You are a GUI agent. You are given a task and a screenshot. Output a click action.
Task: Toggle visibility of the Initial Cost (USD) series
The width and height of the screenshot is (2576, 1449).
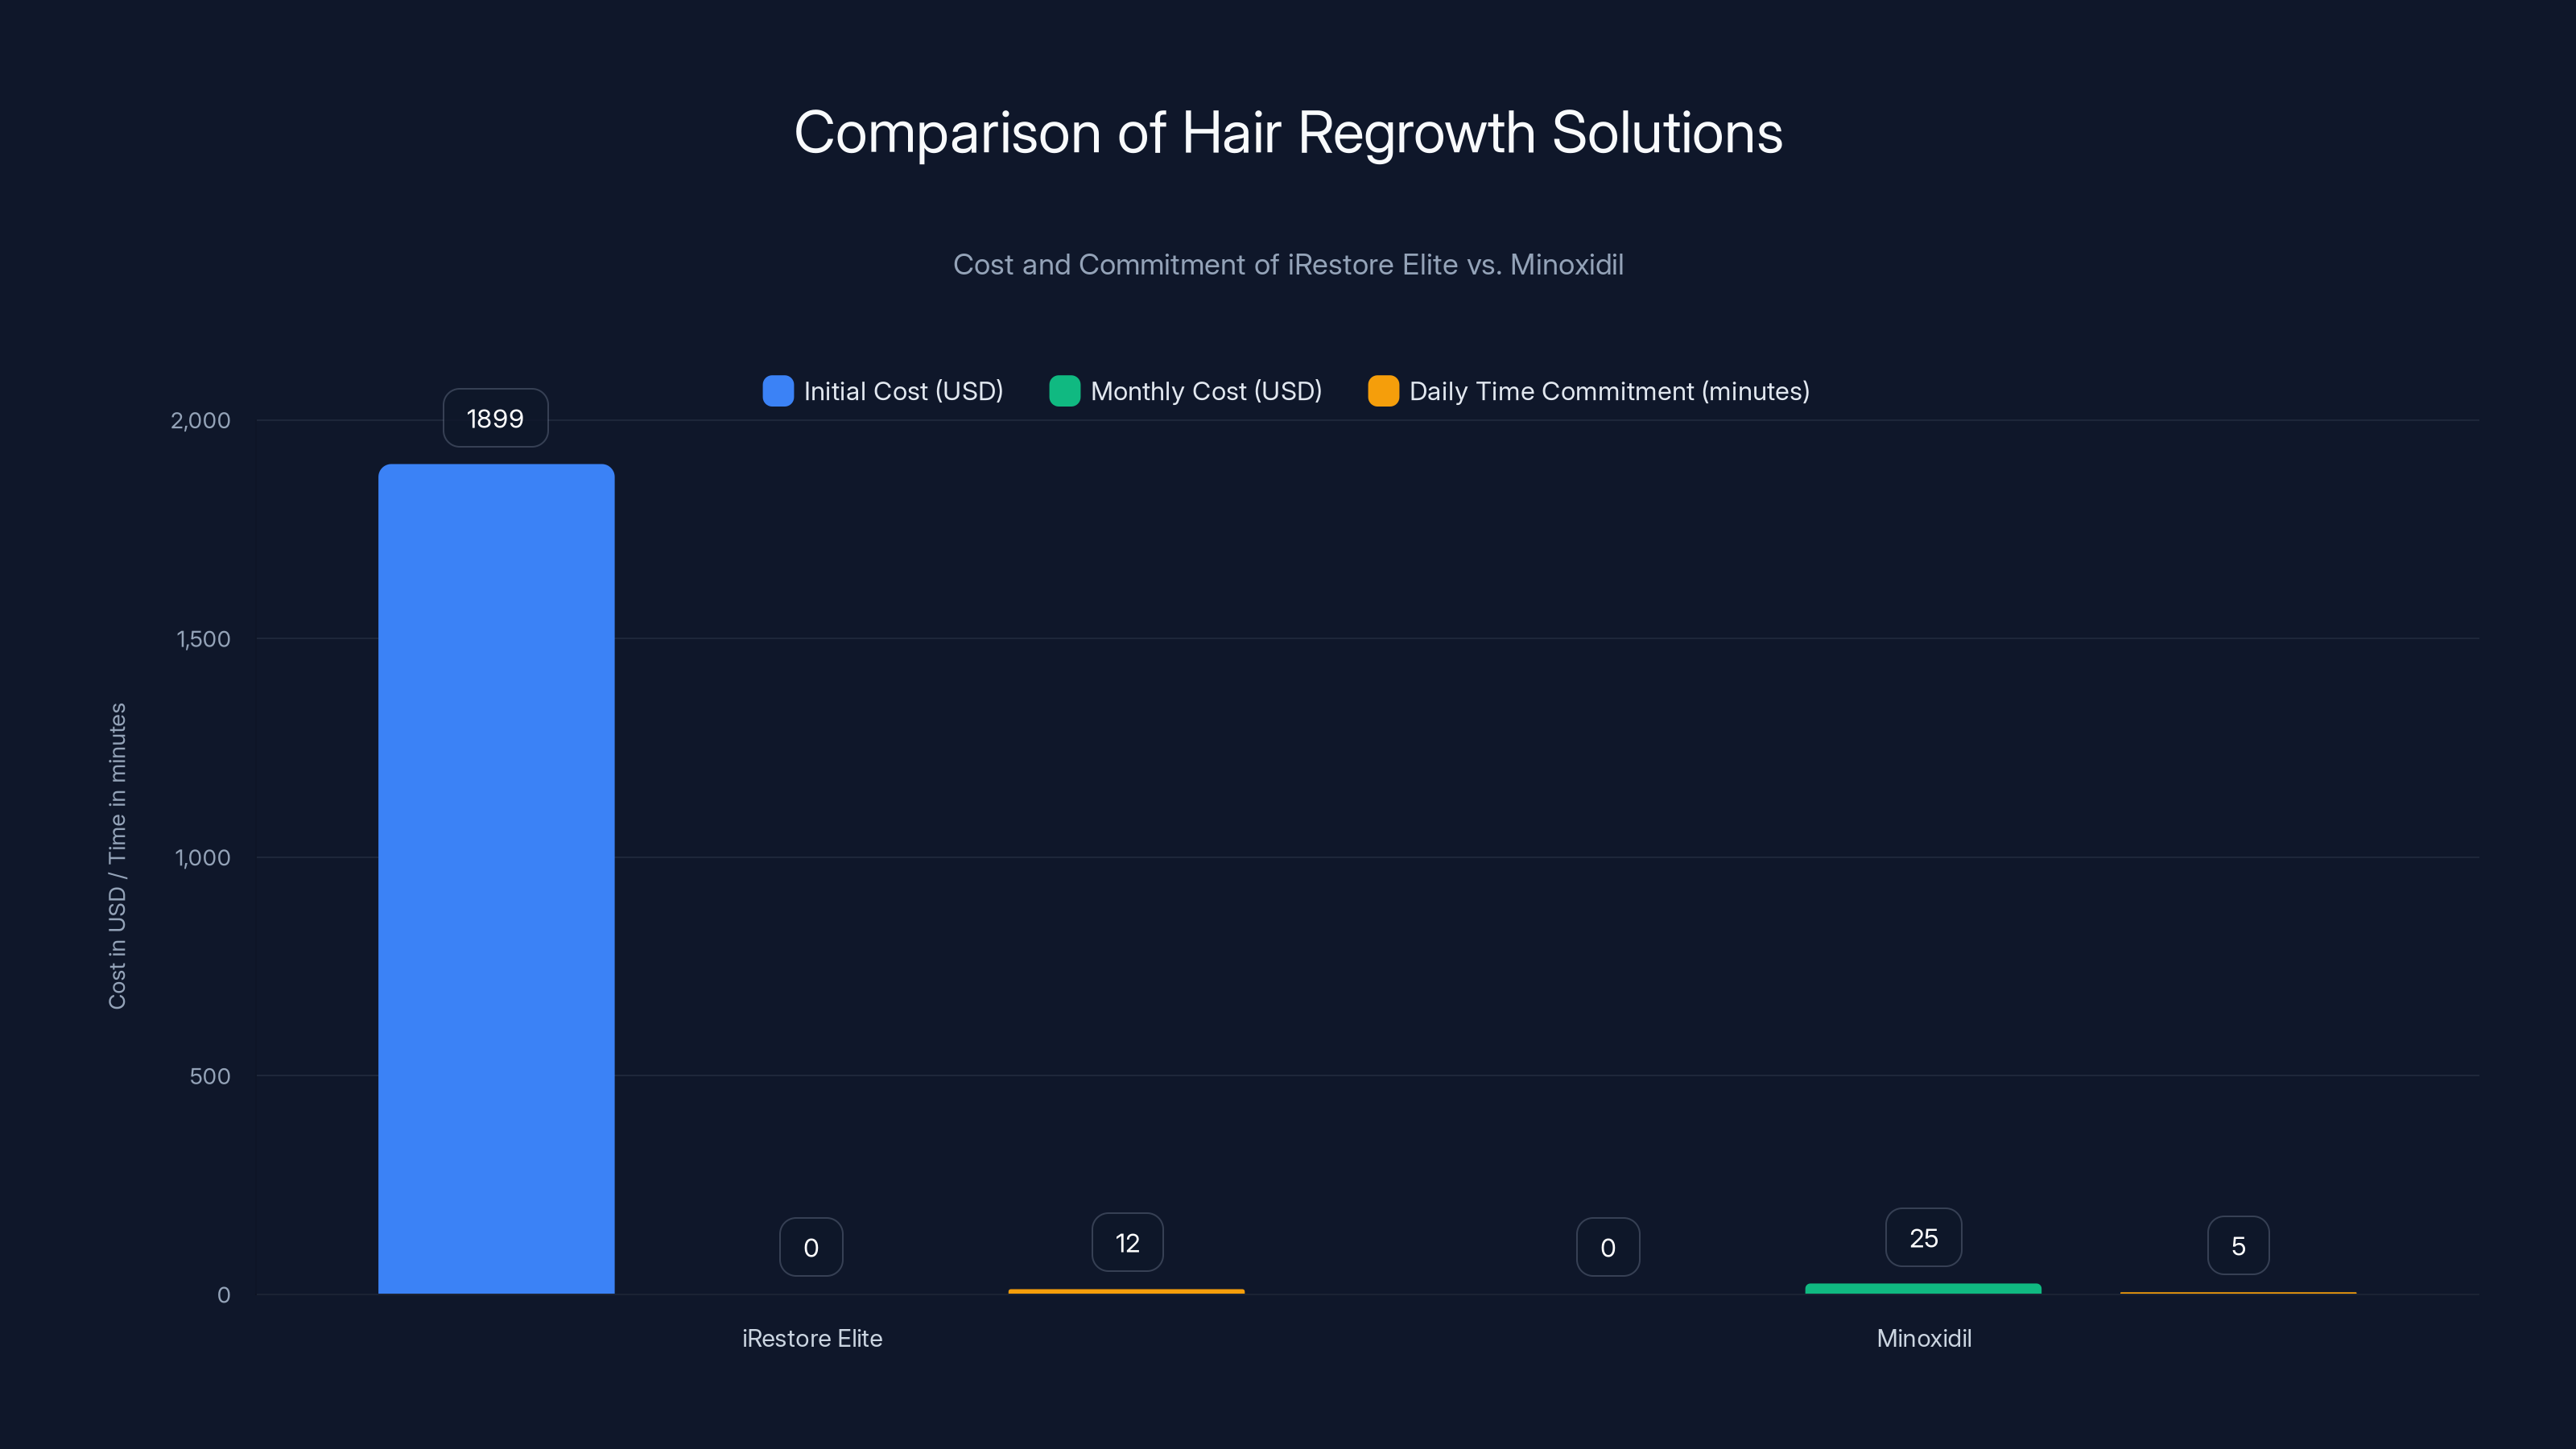(902, 391)
